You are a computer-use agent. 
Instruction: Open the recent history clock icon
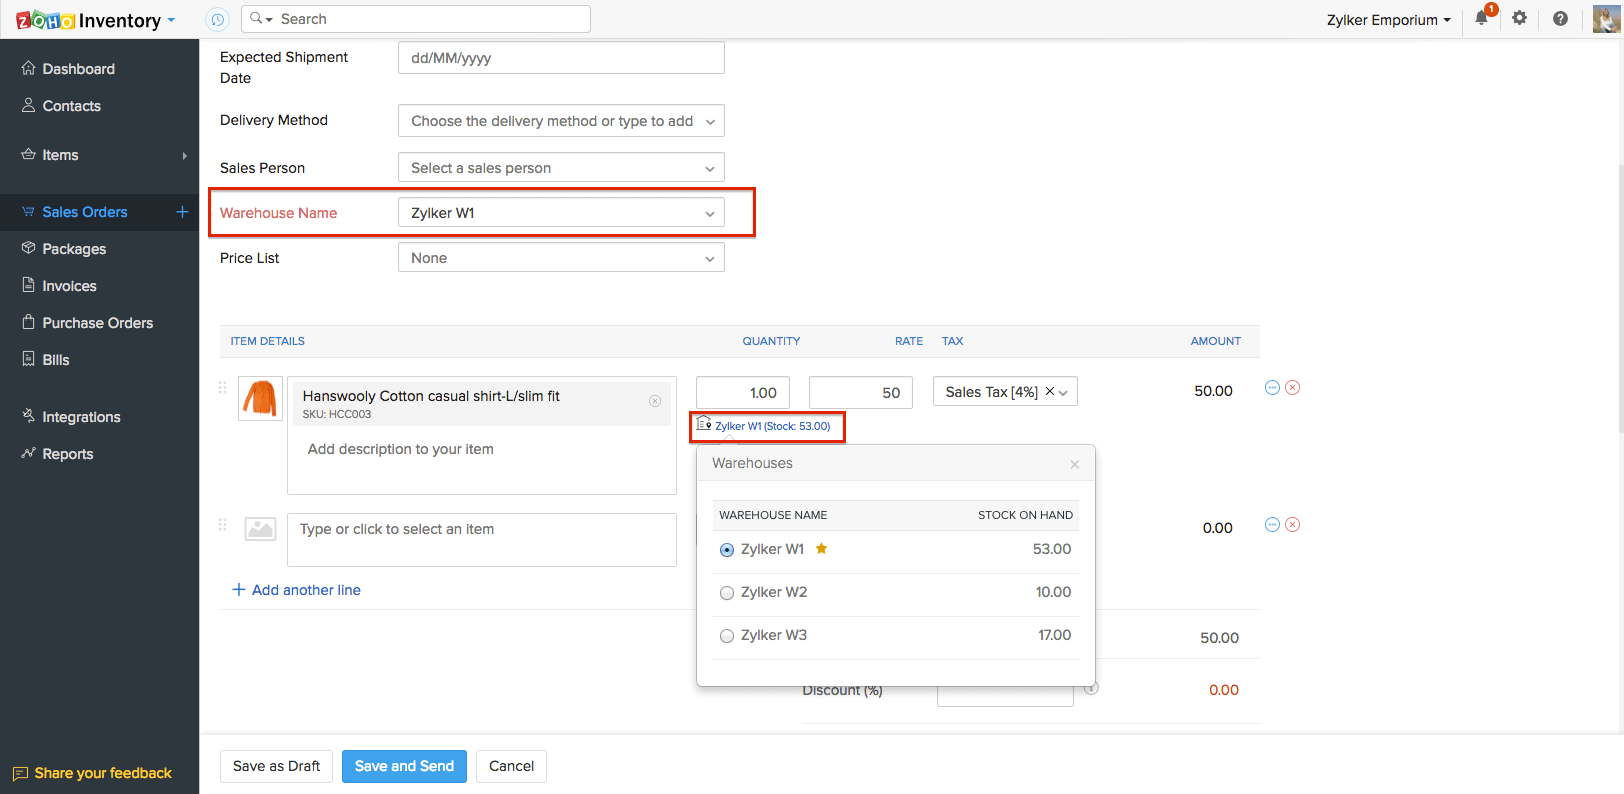coord(217,19)
